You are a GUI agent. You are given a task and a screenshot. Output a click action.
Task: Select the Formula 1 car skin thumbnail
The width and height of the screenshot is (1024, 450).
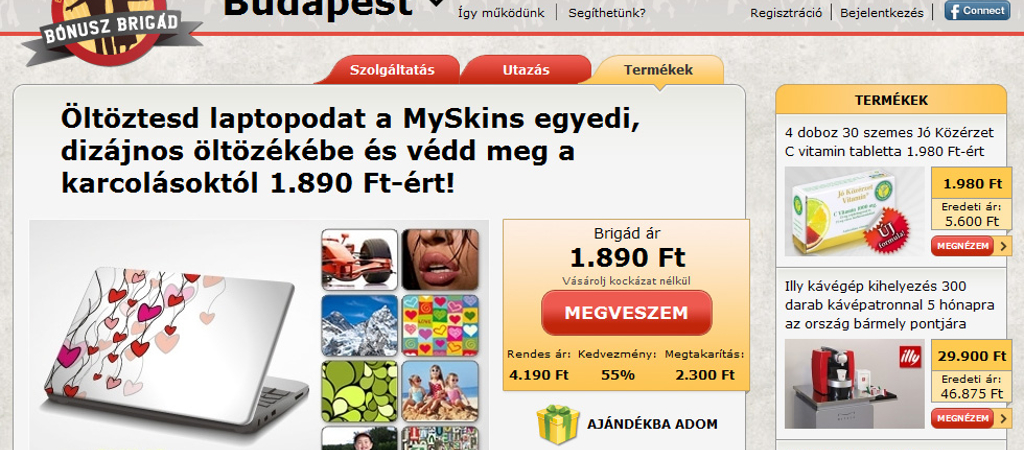tap(359, 259)
